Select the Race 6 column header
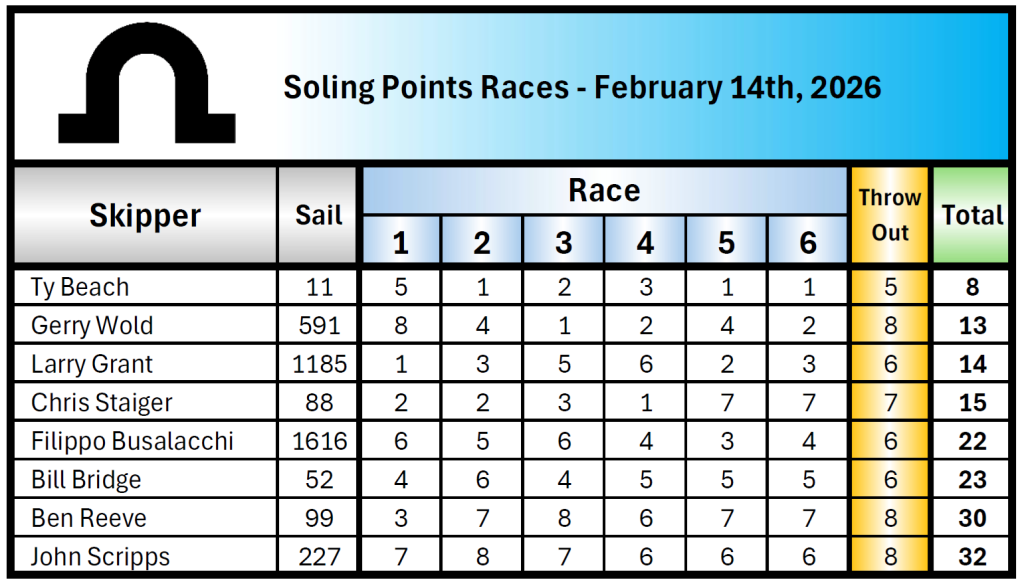Screen dimensions: 1024x584 808,242
